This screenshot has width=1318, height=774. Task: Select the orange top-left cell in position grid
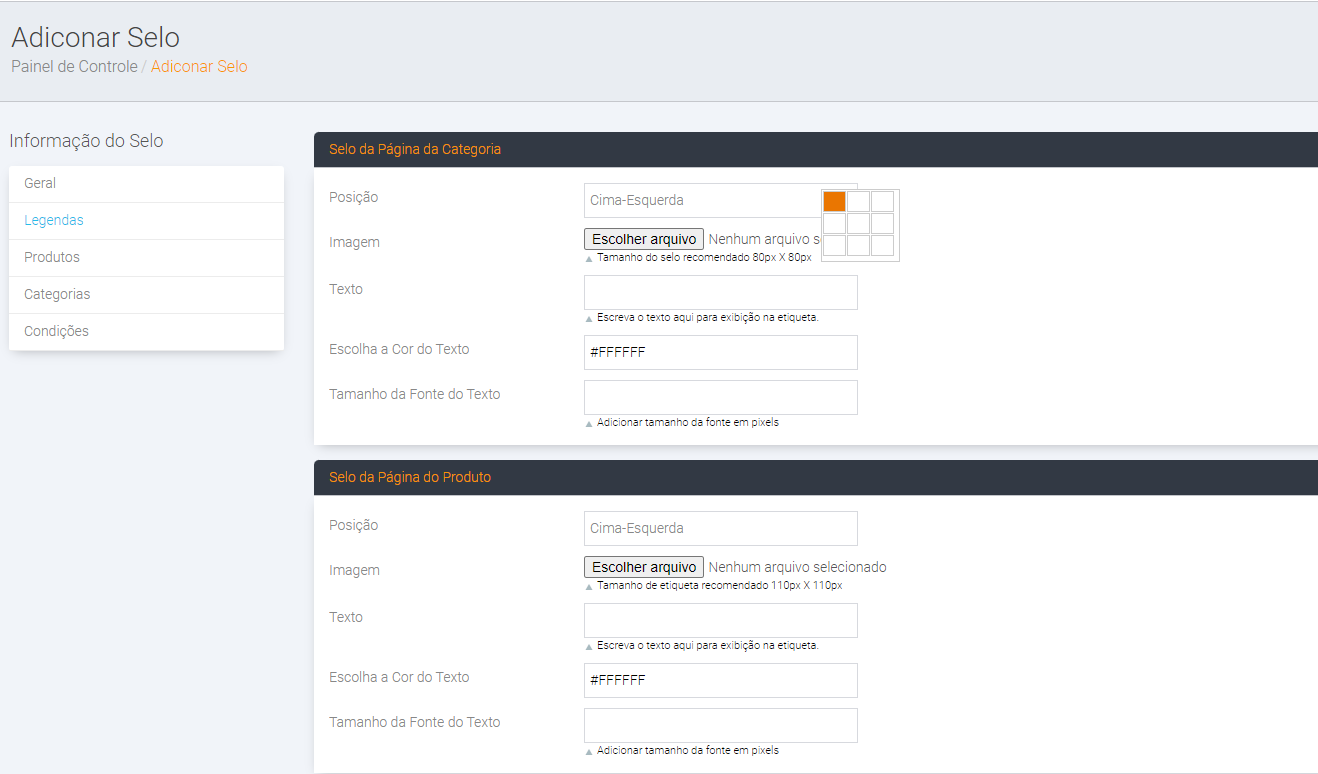835,202
